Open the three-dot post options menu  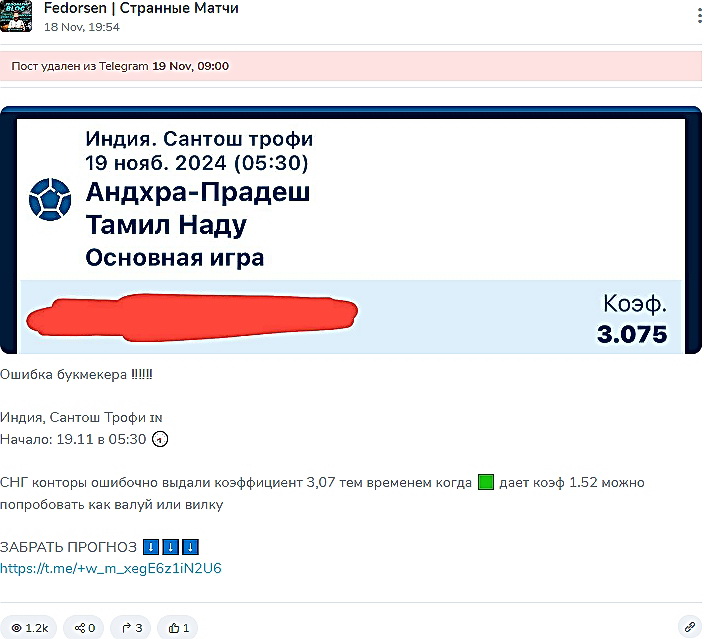tap(700, 16)
